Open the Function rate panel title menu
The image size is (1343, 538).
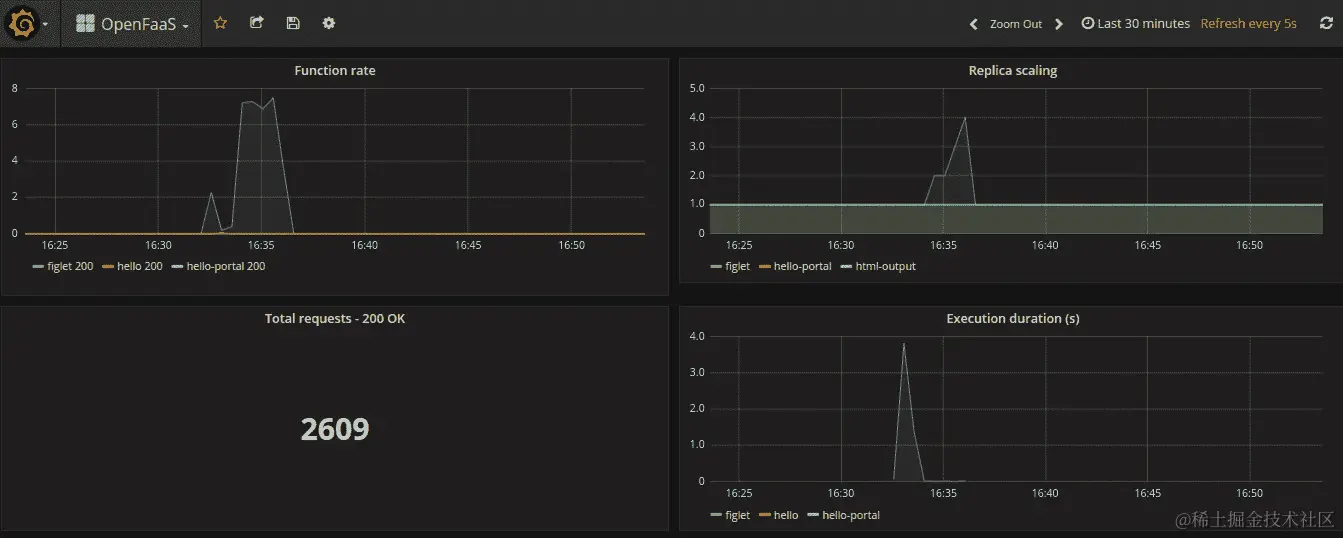(335, 71)
